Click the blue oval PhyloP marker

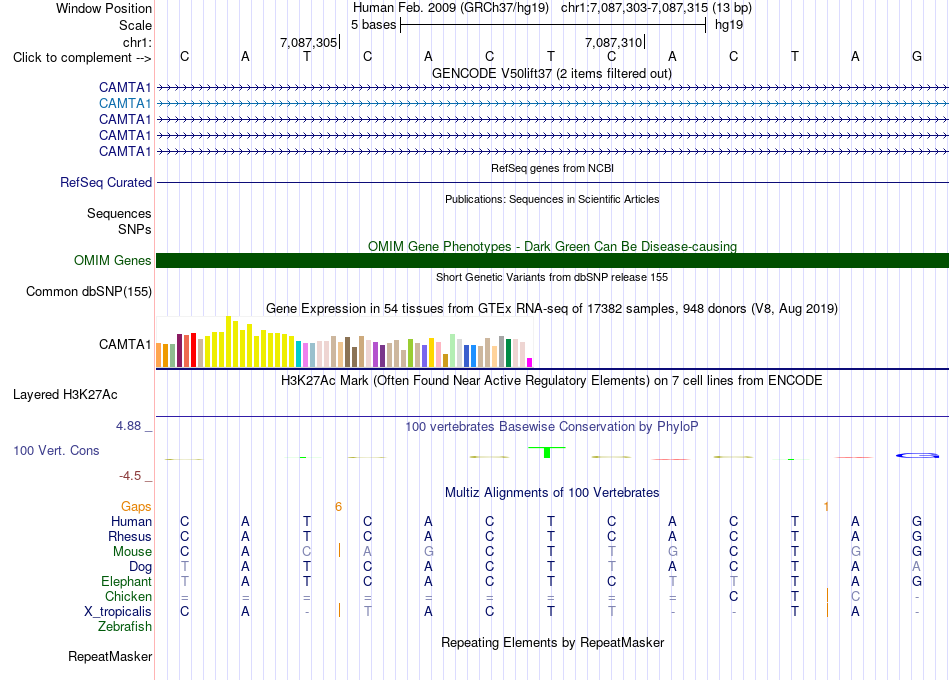point(917,455)
